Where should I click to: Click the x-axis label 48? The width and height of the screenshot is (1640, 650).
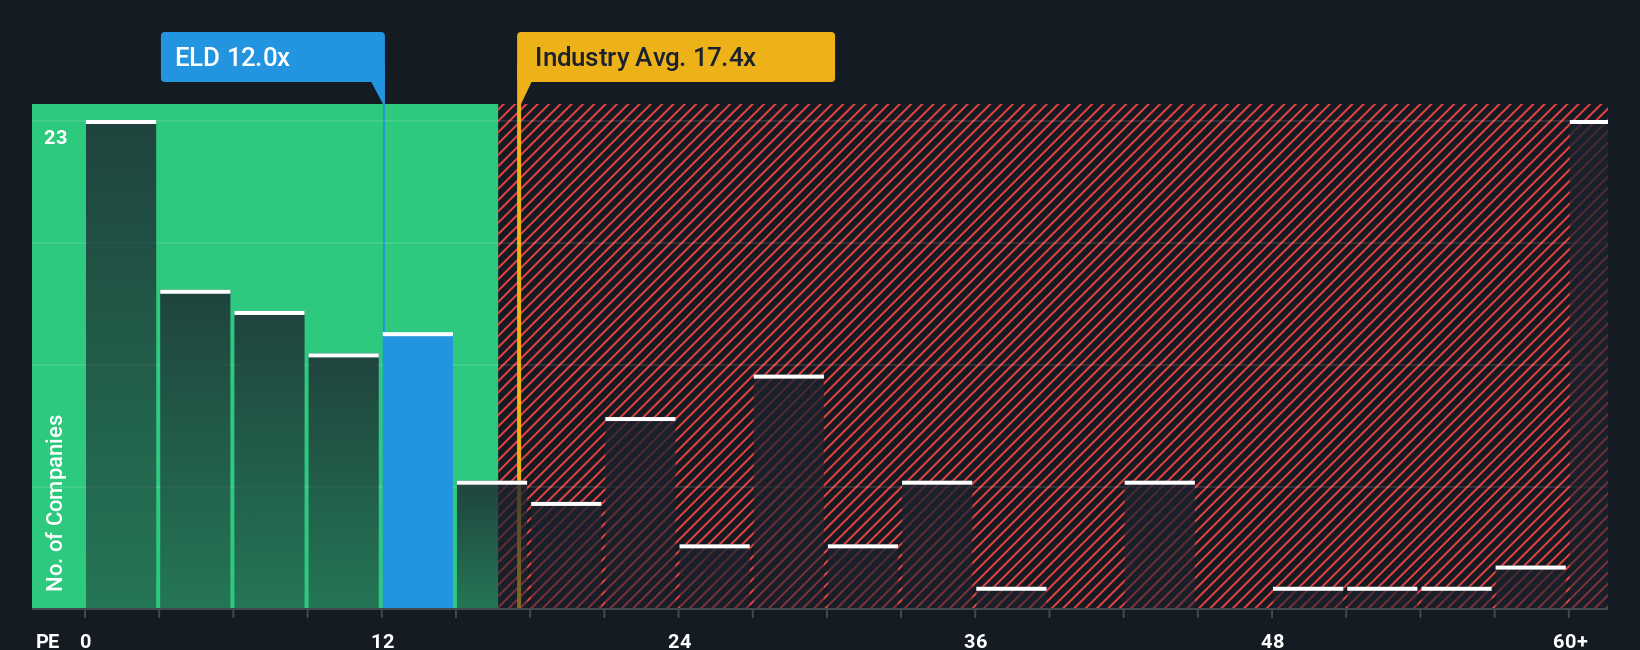click(x=1272, y=640)
